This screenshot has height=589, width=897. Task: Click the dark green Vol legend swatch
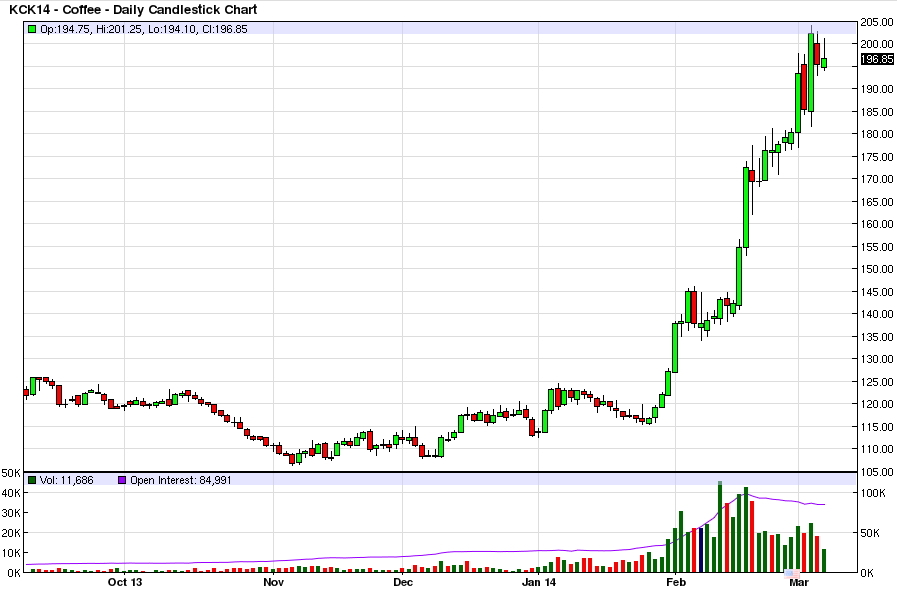tap(32, 480)
